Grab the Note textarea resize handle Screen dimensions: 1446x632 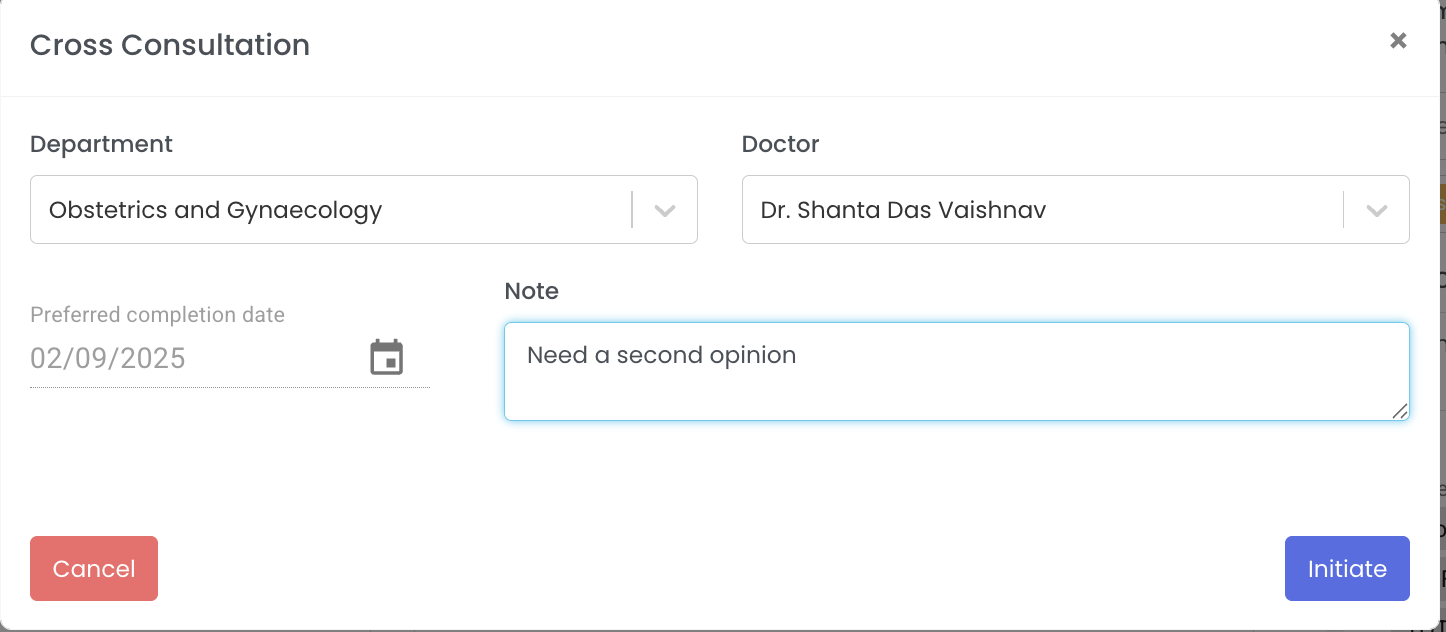[x=1400, y=411]
